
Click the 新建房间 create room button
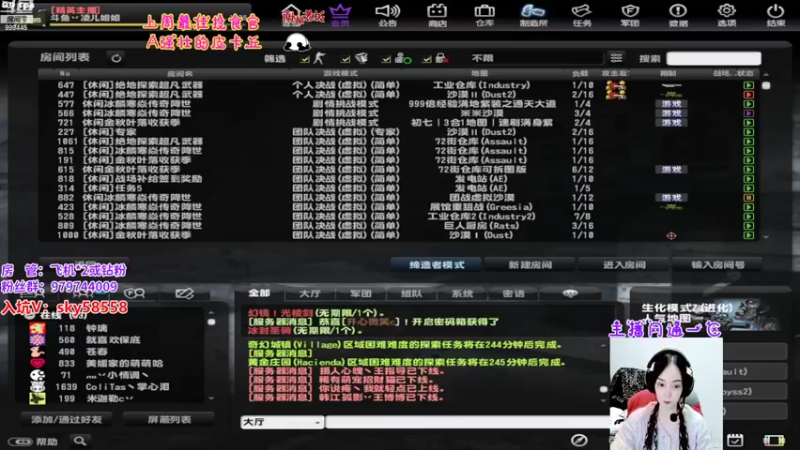pos(530,265)
